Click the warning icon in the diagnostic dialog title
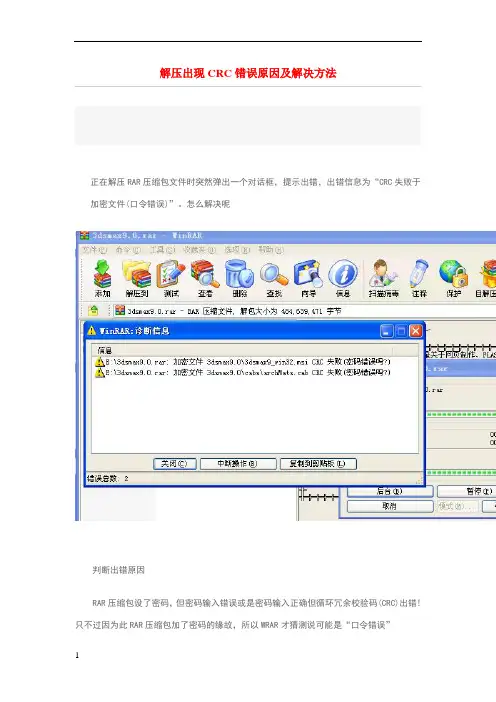This screenshot has height=702, width=496. click(91, 330)
